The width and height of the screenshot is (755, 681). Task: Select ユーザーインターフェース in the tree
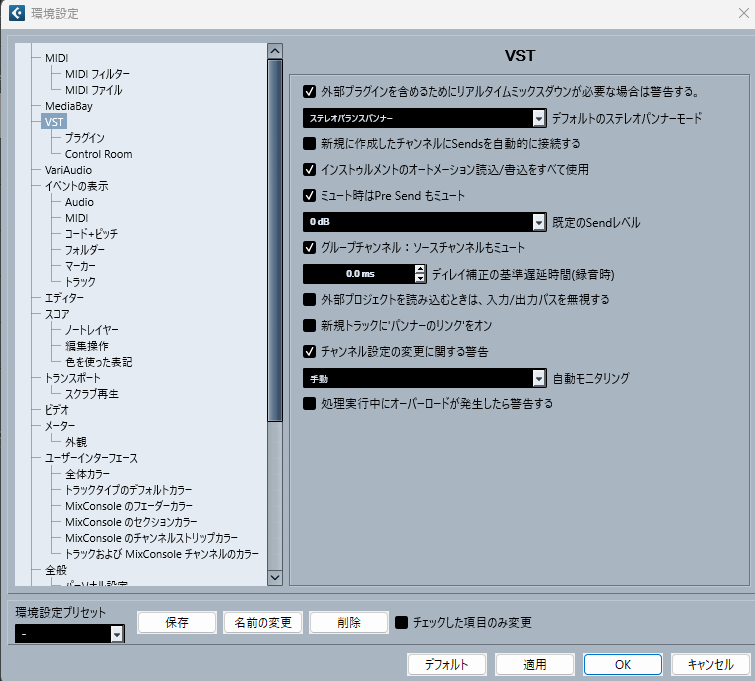pos(91,458)
